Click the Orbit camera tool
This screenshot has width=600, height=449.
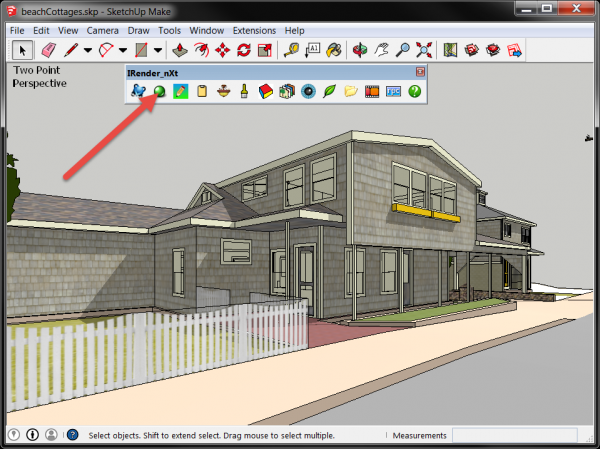pyautogui.click(x=358, y=49)
